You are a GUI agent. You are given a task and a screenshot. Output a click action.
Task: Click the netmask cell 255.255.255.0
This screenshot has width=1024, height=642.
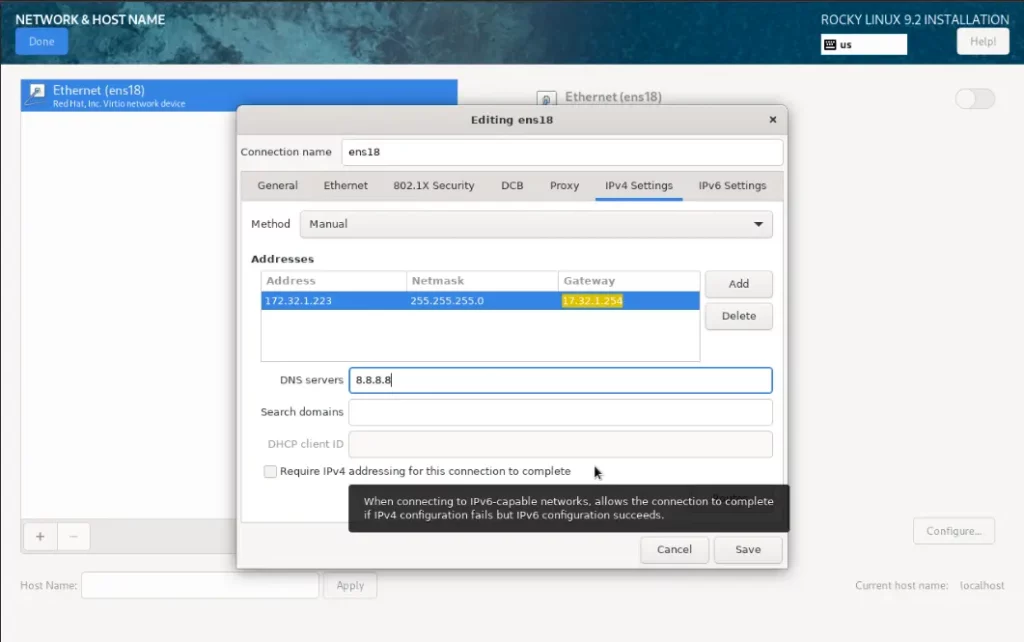482,300
